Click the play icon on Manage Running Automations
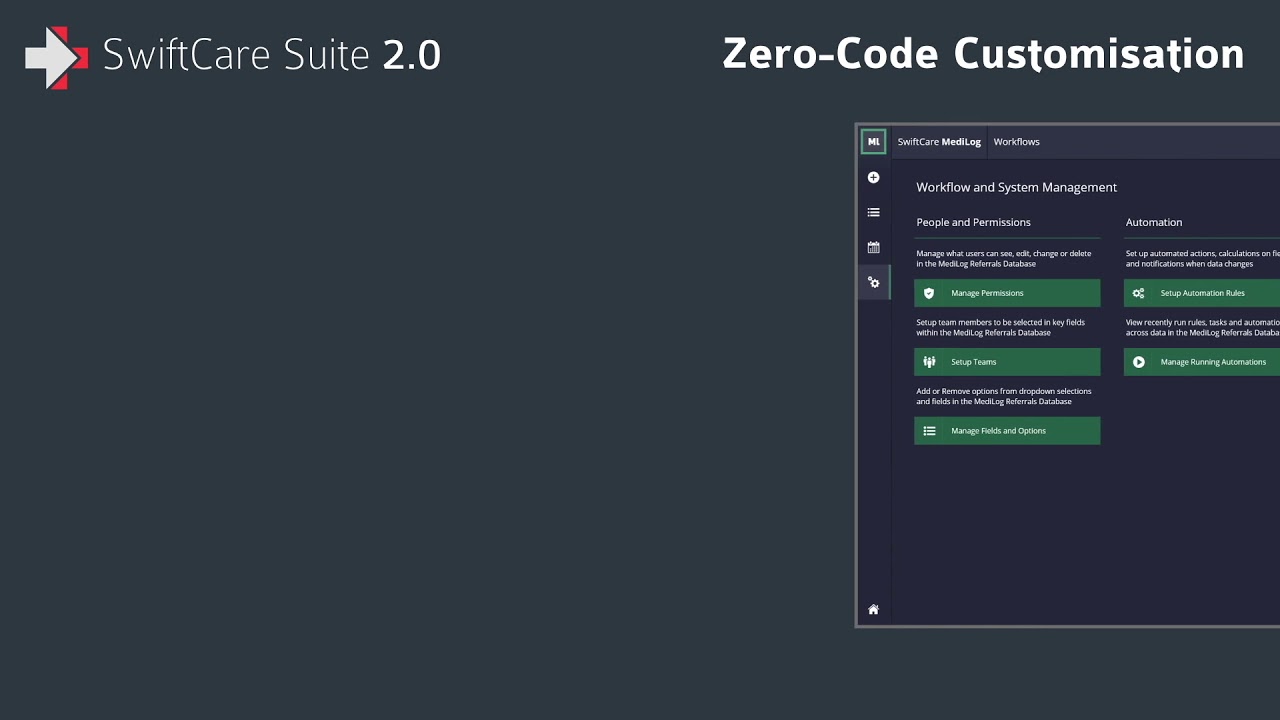 click(1138, 362)
